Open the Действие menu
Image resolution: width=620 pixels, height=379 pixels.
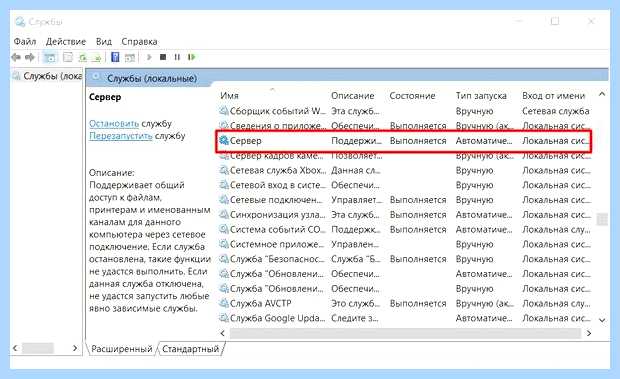pyautogui.click(x=66, y=41)
